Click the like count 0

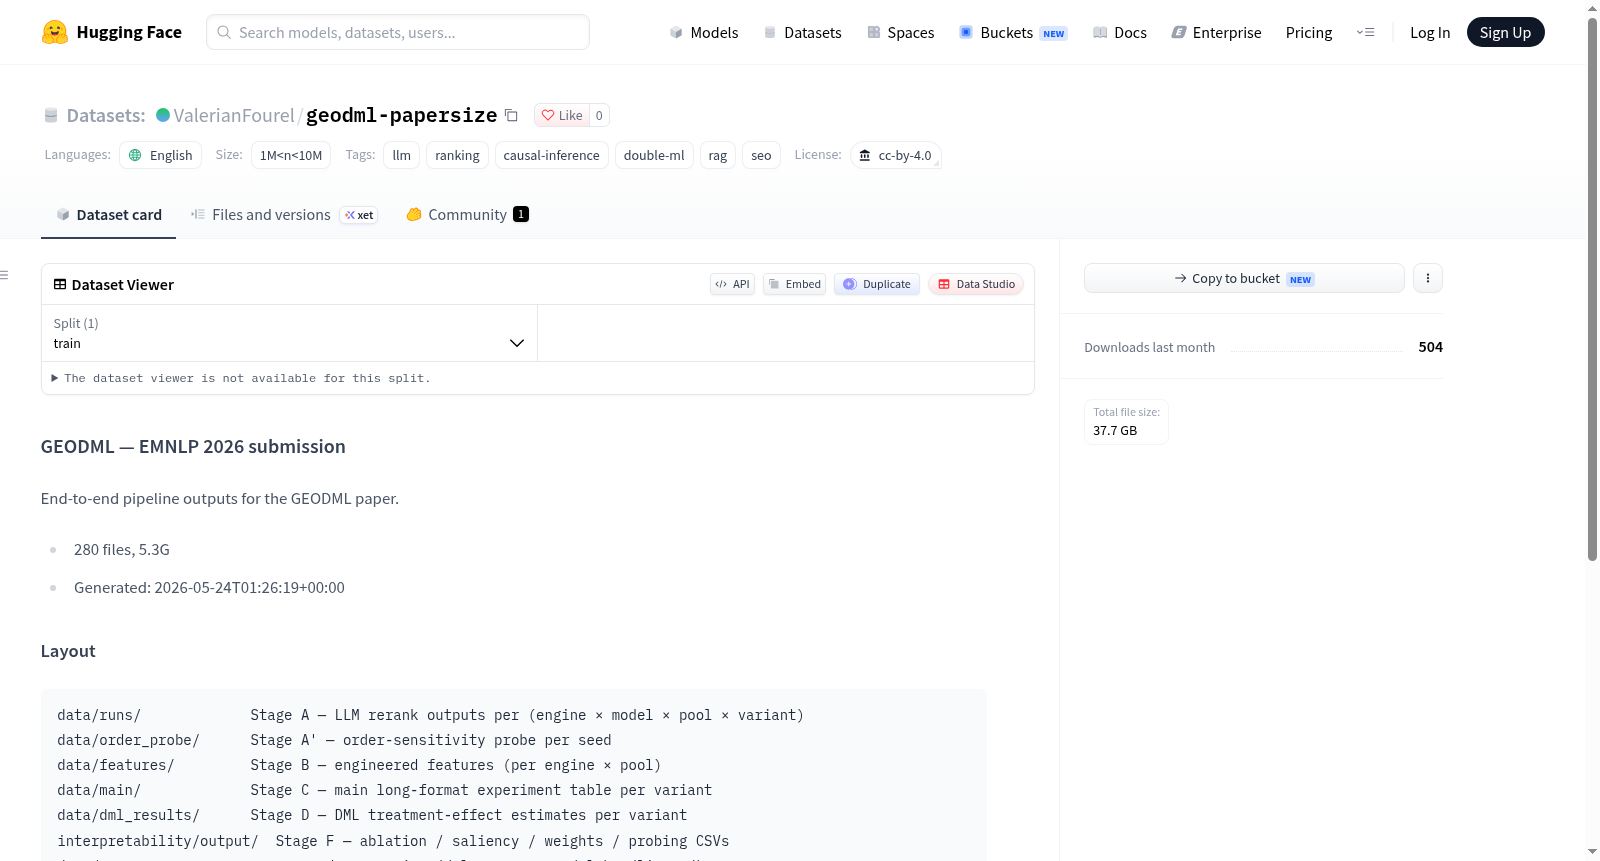coord(599,115)
